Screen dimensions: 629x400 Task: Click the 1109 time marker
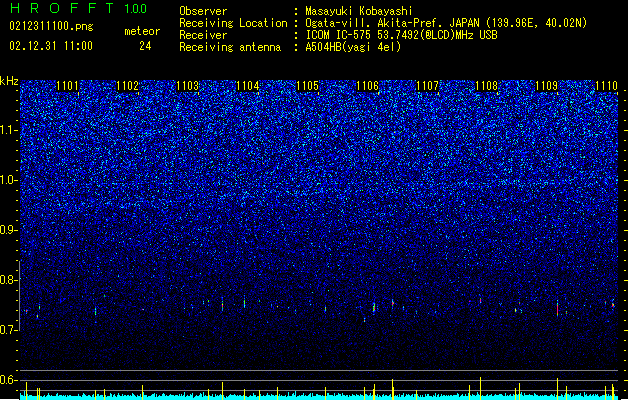coord(547,86)
